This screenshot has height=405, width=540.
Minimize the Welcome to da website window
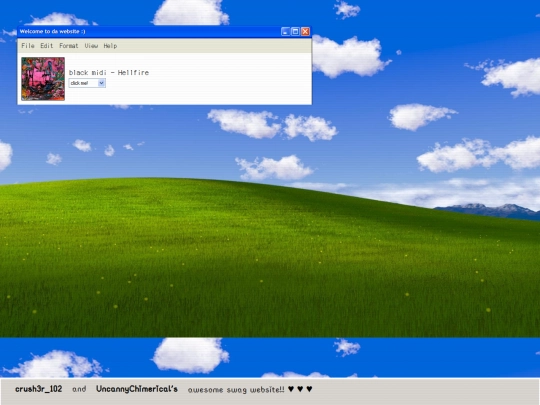pos(285,31)
